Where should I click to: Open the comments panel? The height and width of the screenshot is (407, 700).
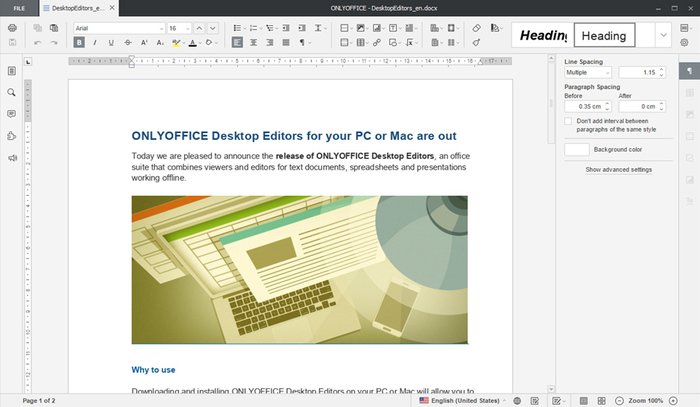(11, 114)
